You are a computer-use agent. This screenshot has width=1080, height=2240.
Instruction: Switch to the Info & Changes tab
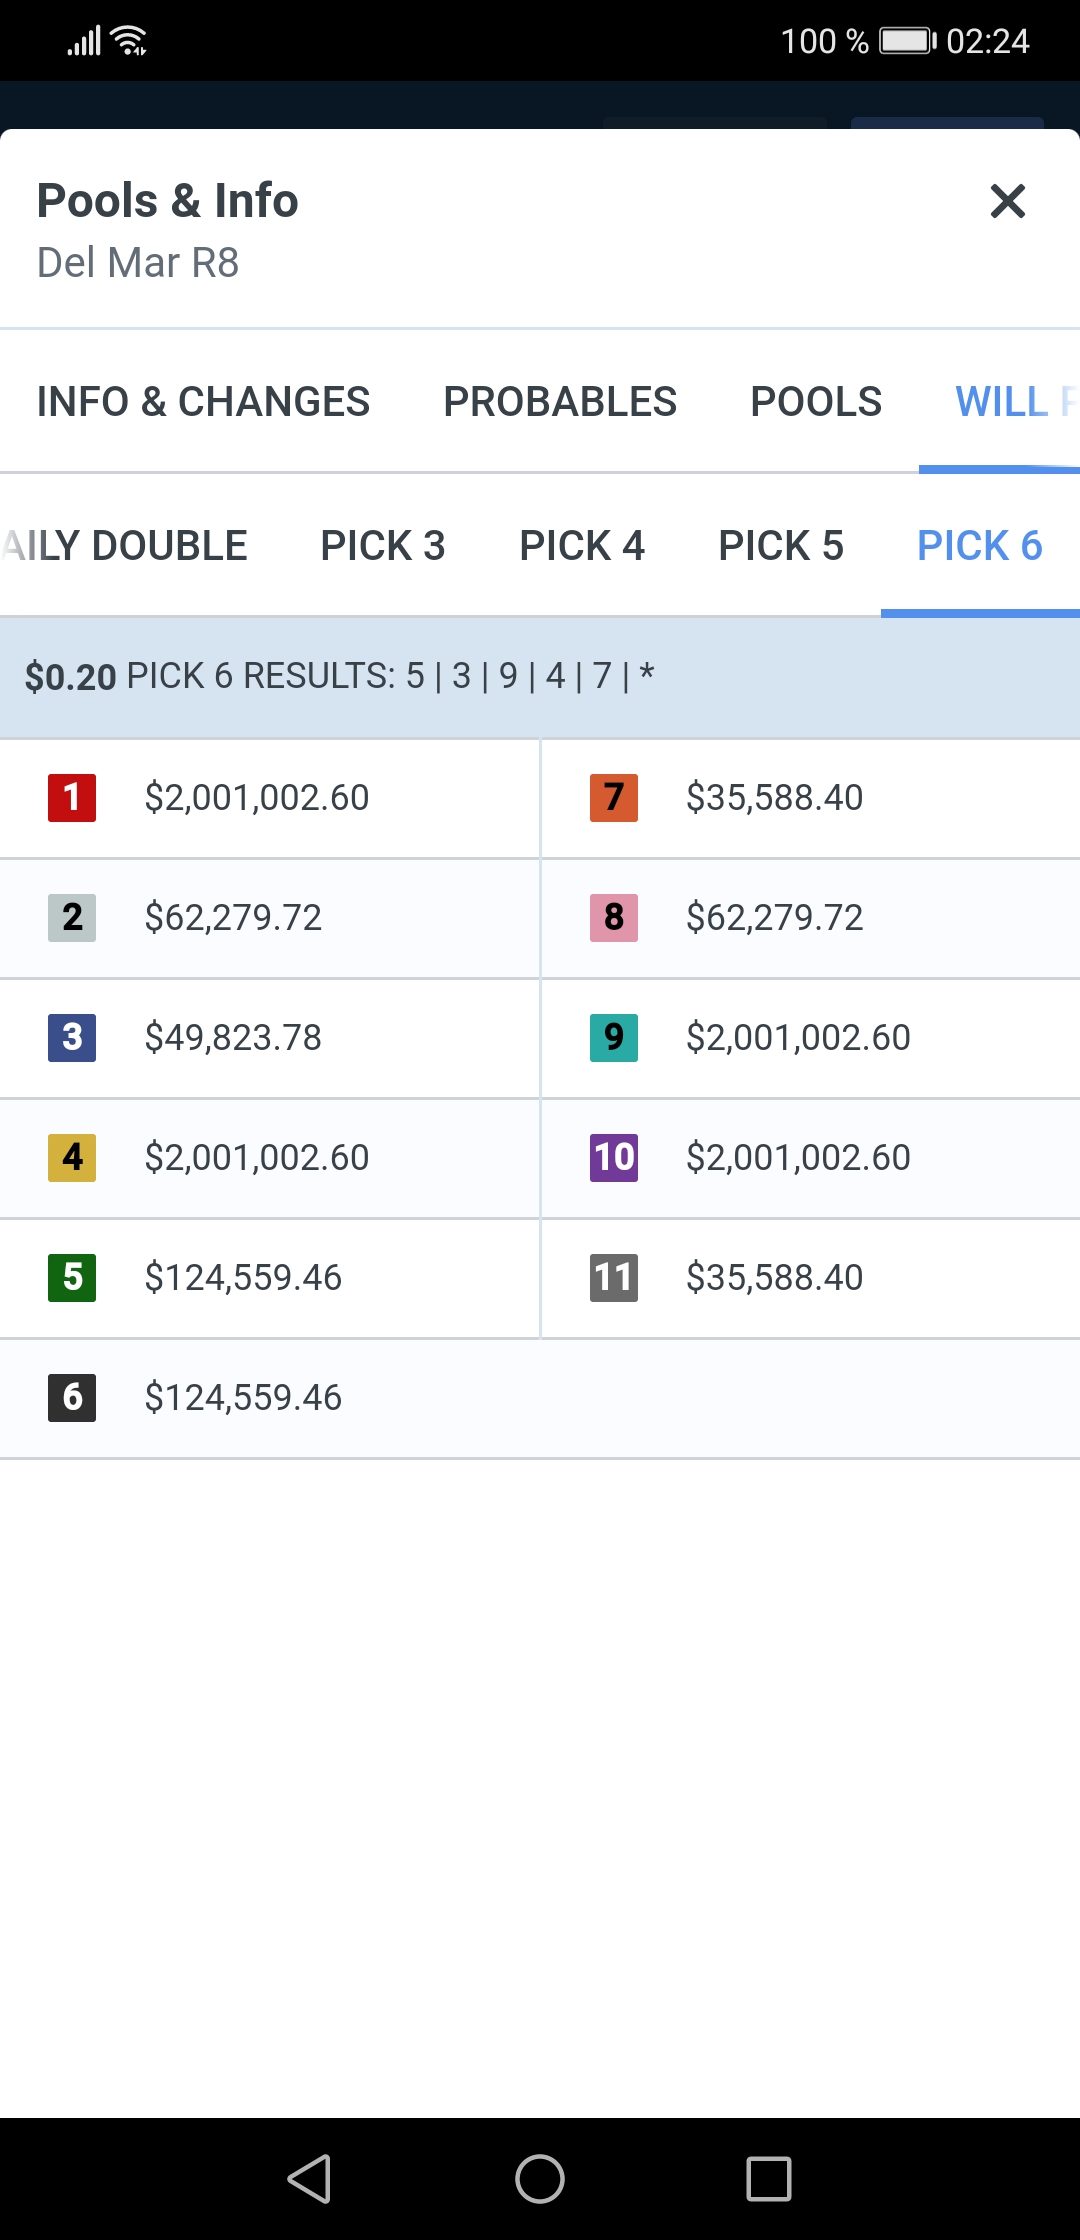click(203, 402)
